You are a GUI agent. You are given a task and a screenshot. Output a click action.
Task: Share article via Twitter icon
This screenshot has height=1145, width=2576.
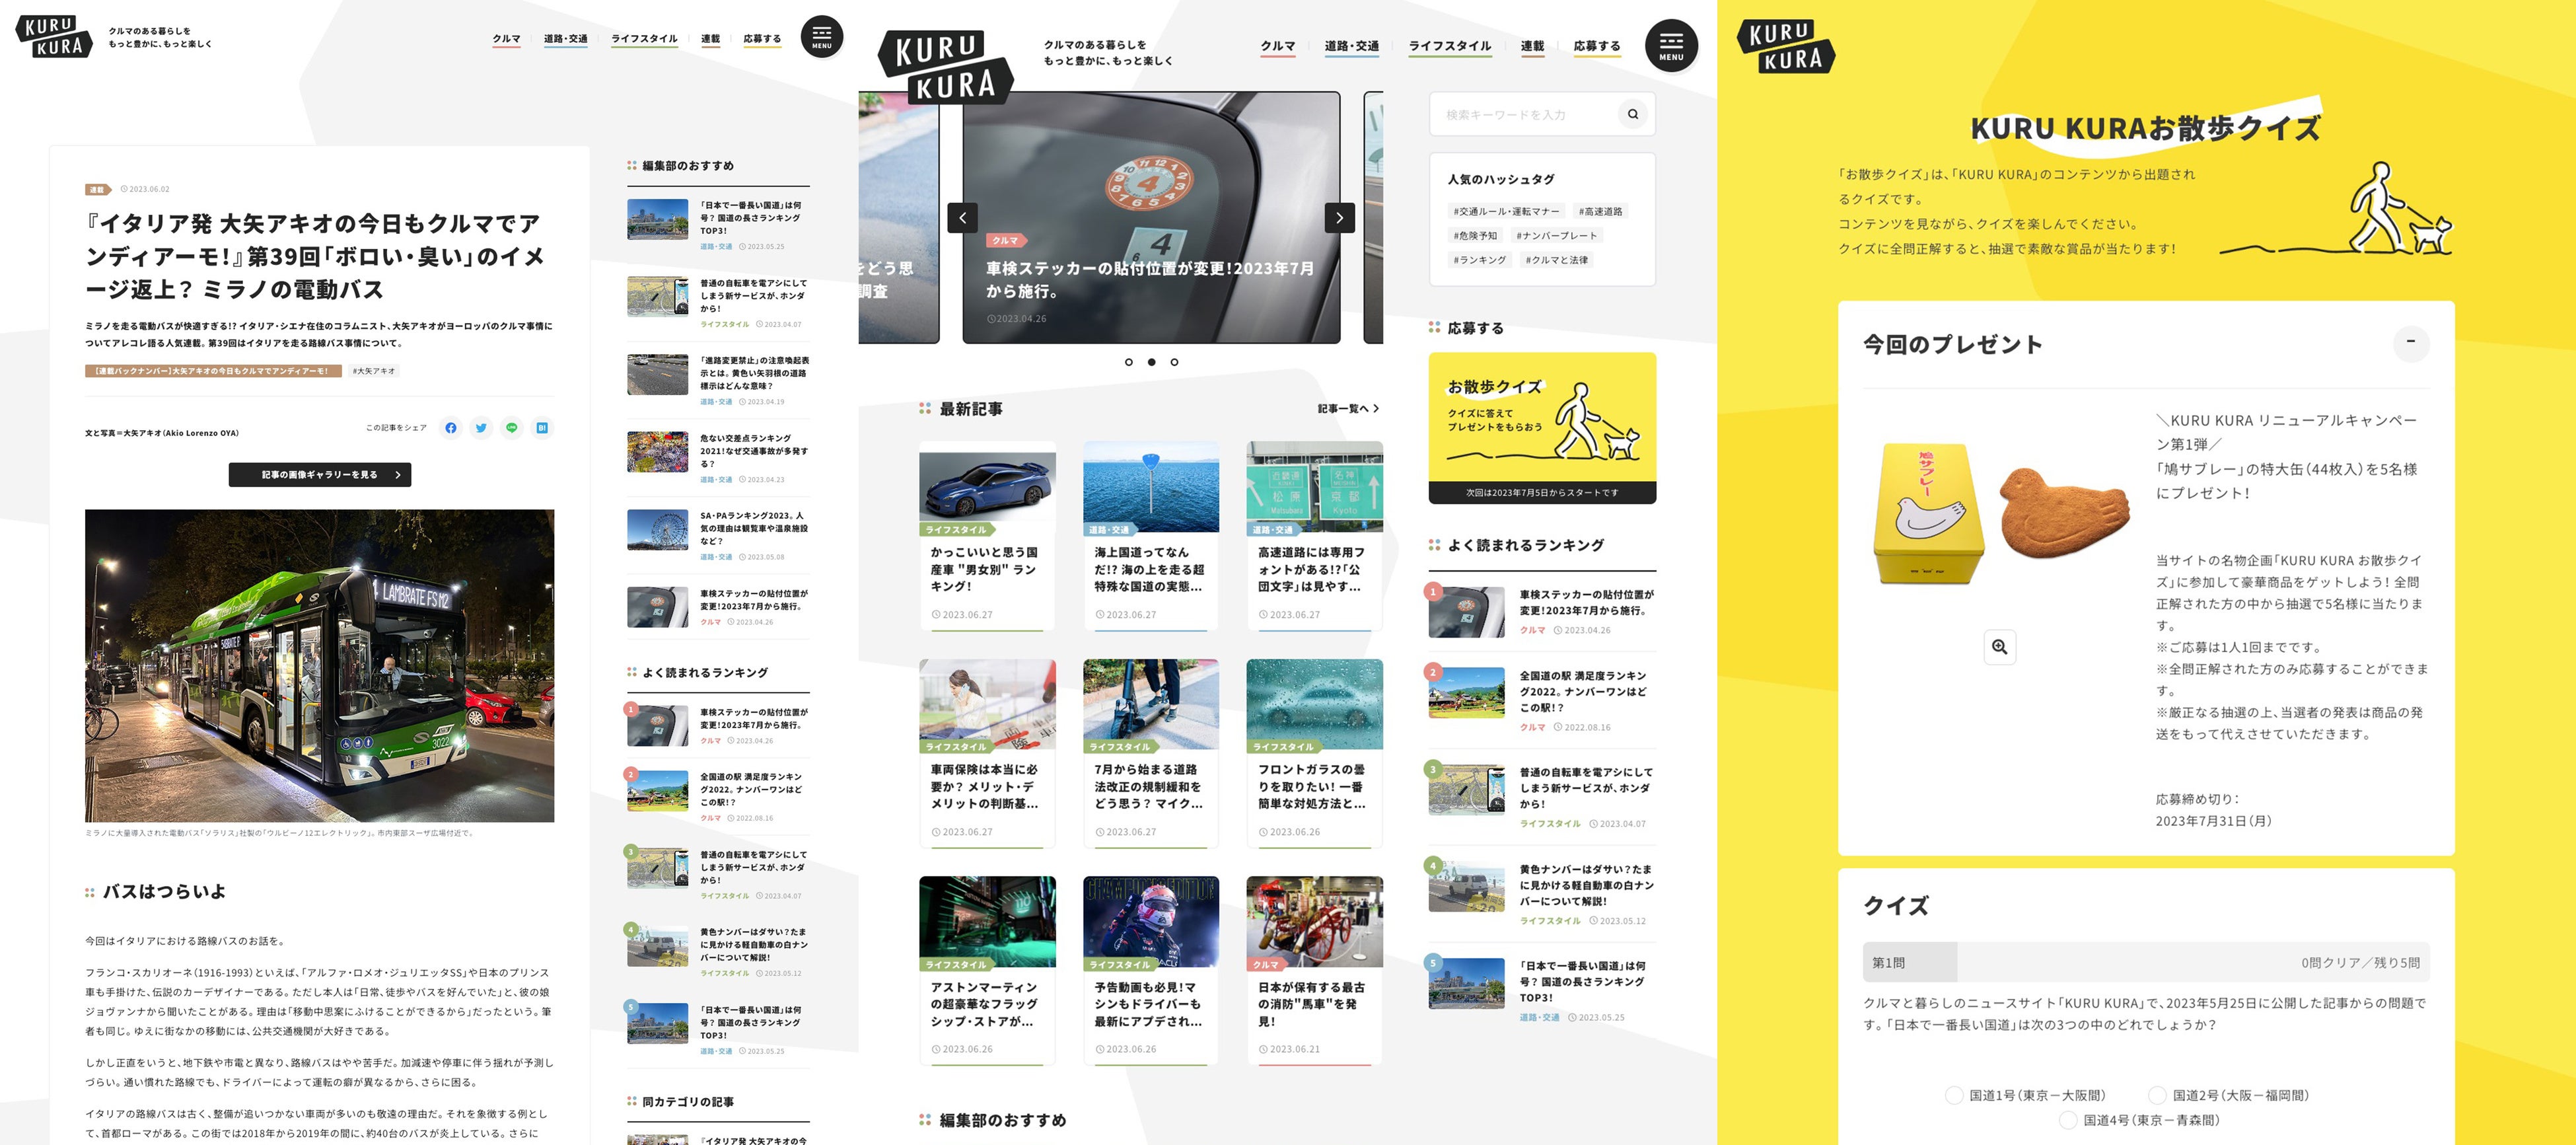(x=481, y=428)
